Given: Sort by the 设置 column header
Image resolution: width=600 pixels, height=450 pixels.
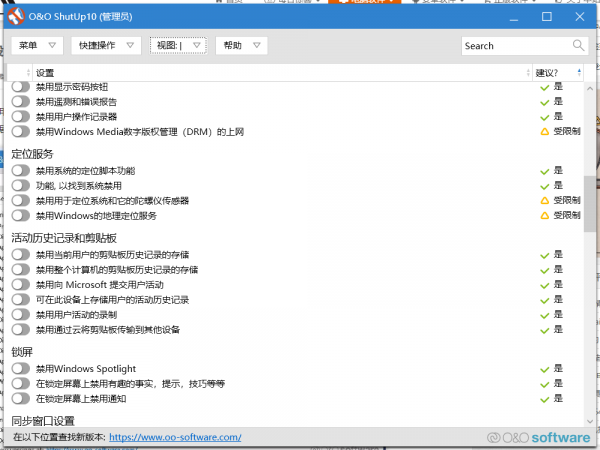Looking at the screenshot, I should pos(282,73).
